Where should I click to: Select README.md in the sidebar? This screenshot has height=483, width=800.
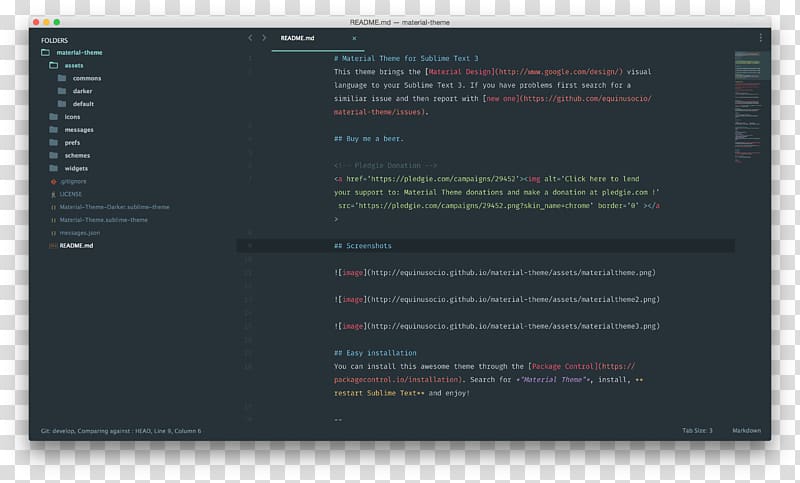[x=76, y=246]
